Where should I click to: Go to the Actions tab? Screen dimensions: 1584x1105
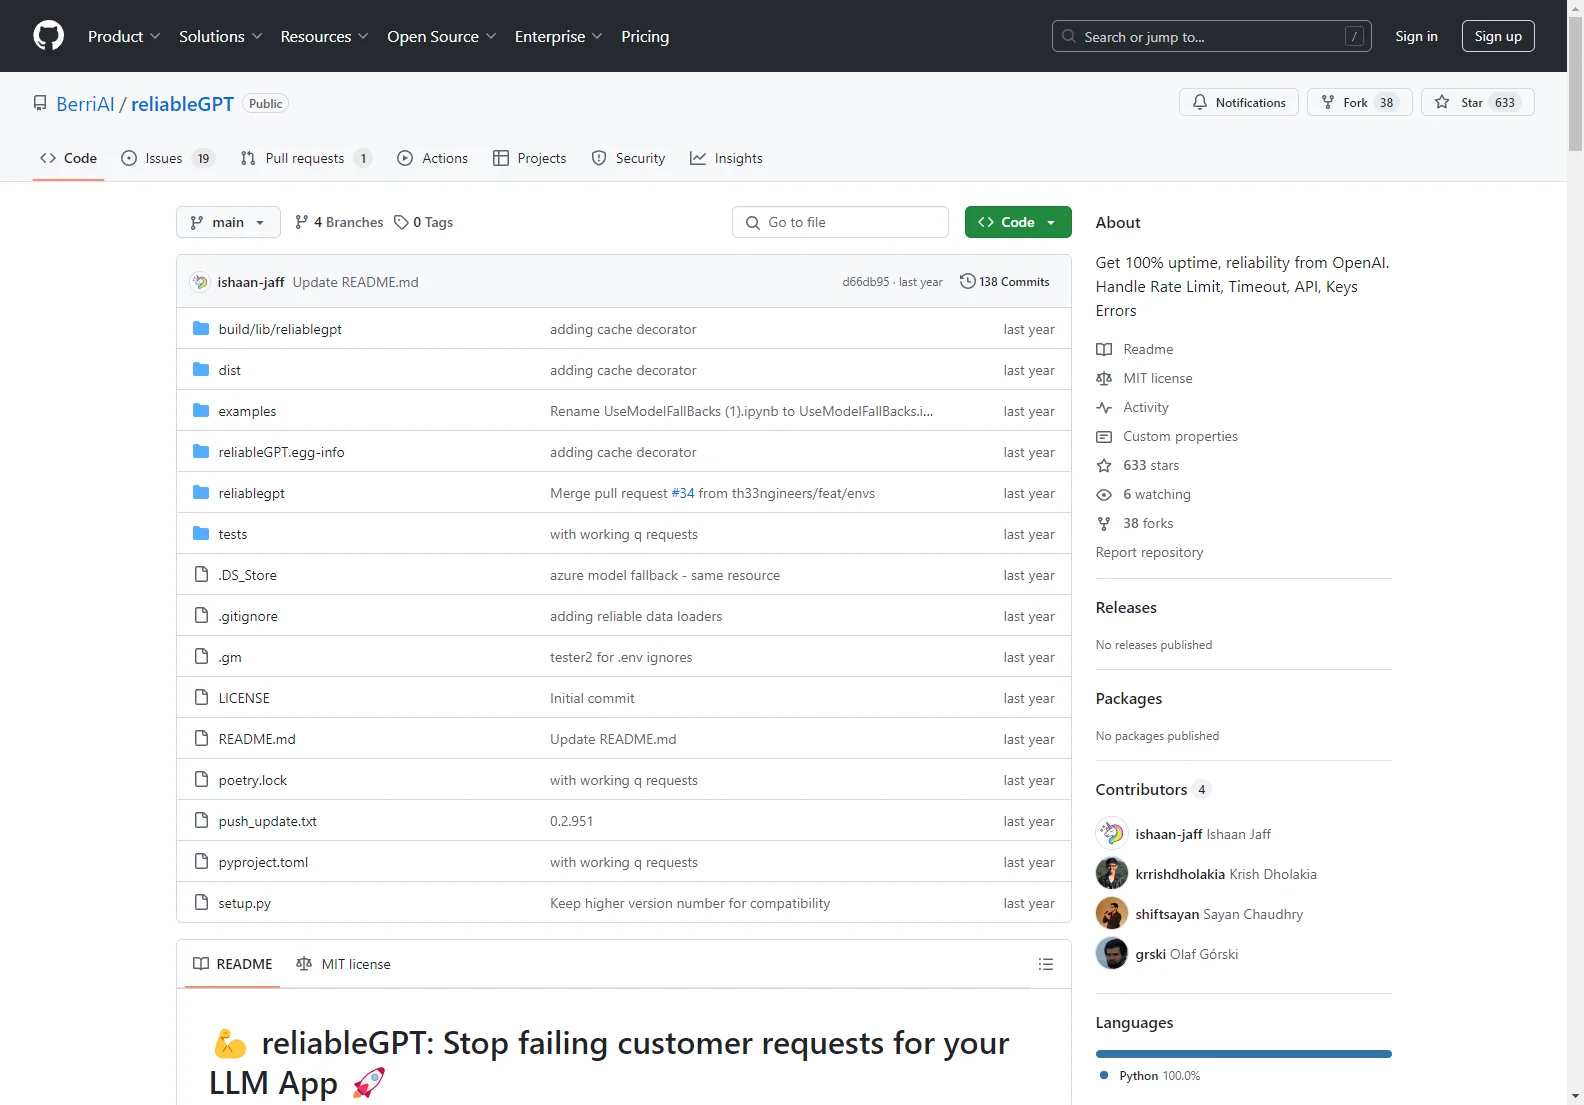point(432,158)
